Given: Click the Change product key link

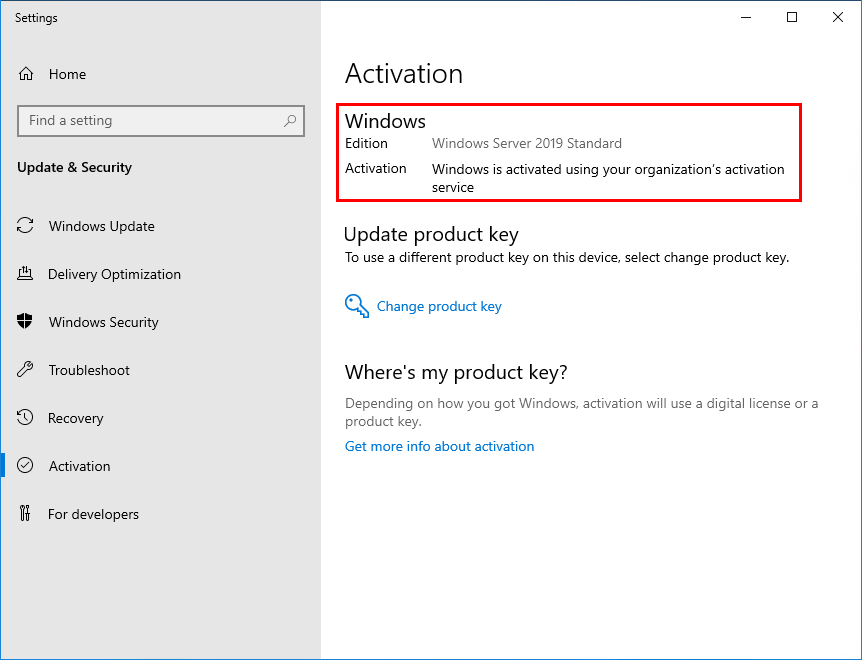Looking at the screenshot, I should pos(439,306).
